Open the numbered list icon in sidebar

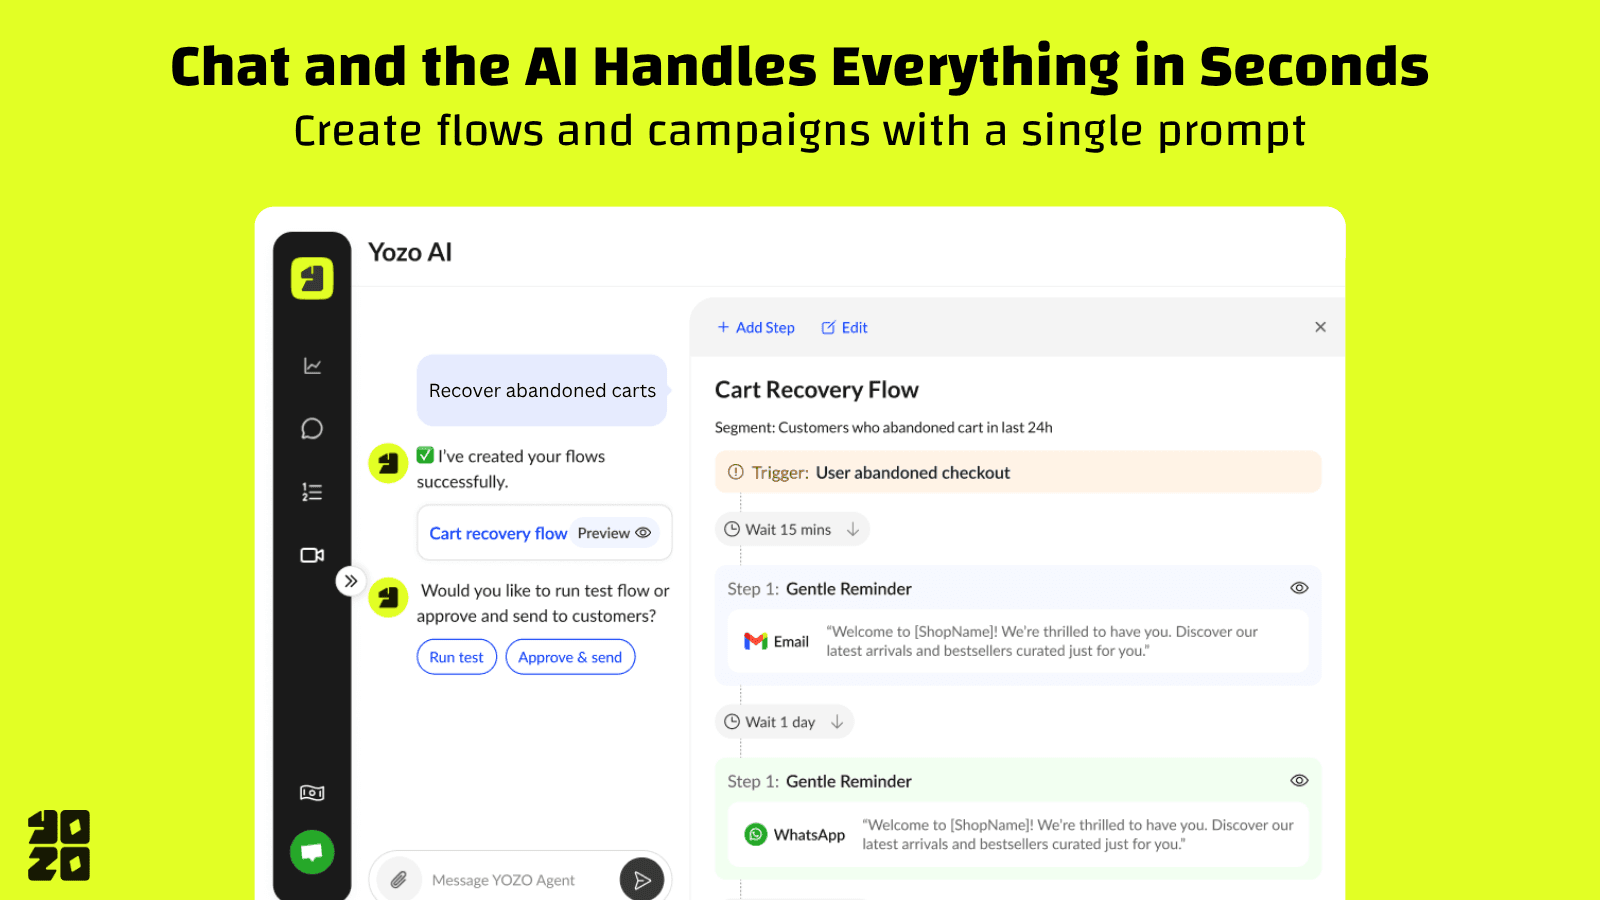coord(312,492)
